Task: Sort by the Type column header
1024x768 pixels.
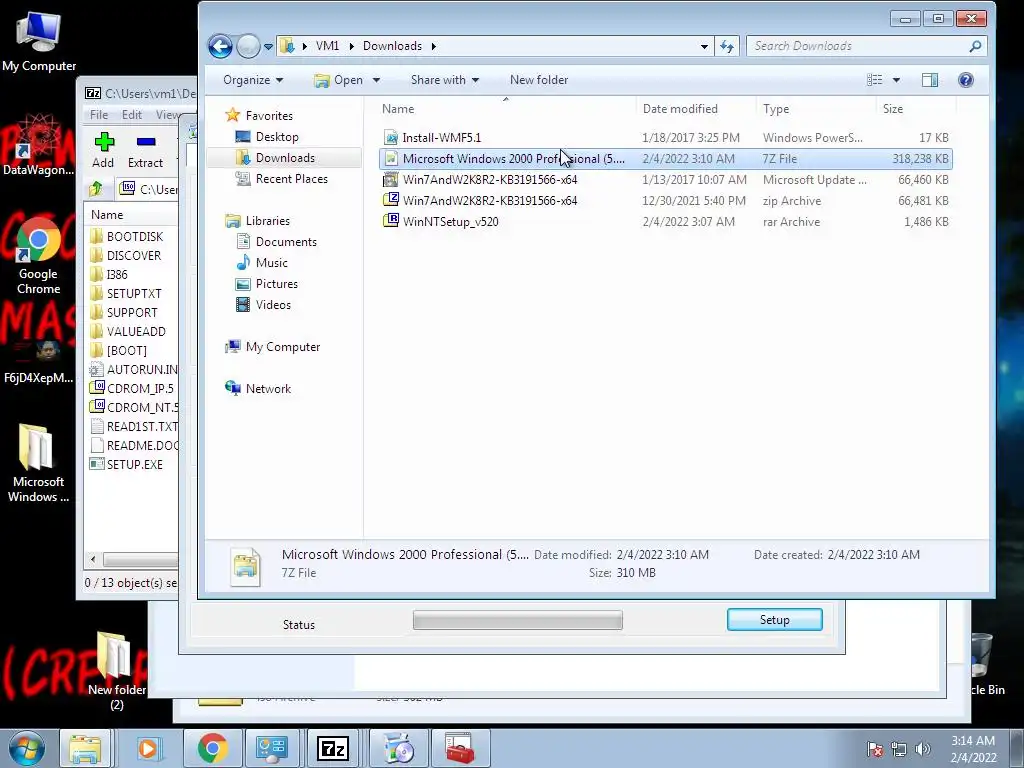Action: (x=816, y=109)
